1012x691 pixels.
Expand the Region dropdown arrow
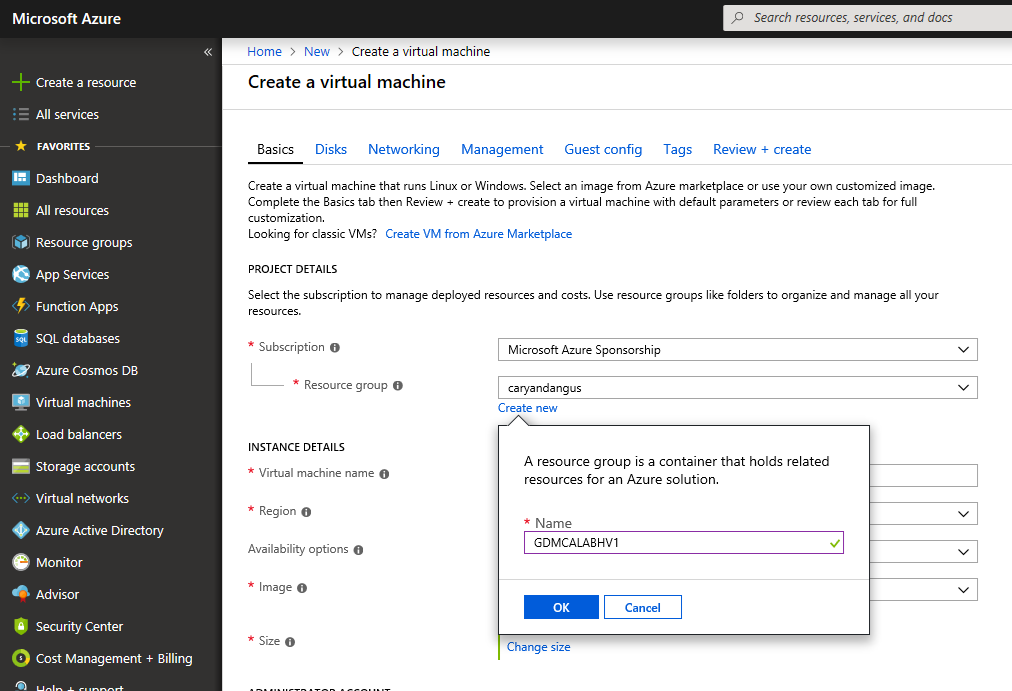963,514
